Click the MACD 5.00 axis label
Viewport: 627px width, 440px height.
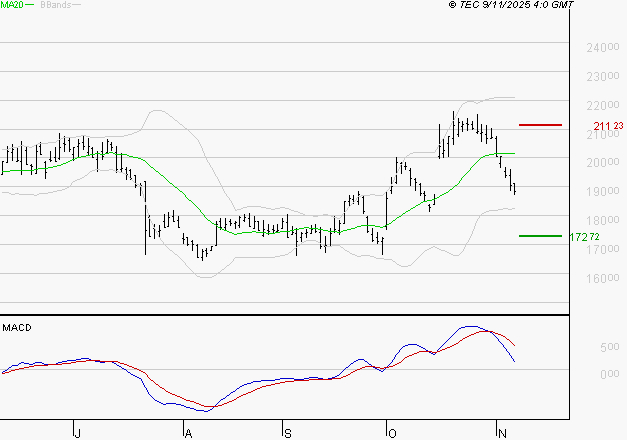coord(610,347)
